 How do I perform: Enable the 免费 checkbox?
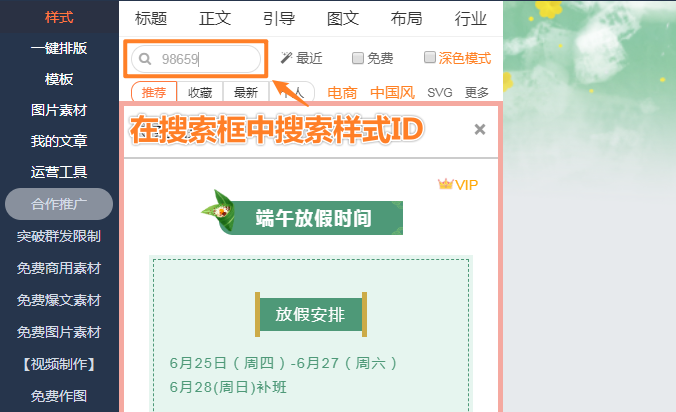[x=358, y=58]
